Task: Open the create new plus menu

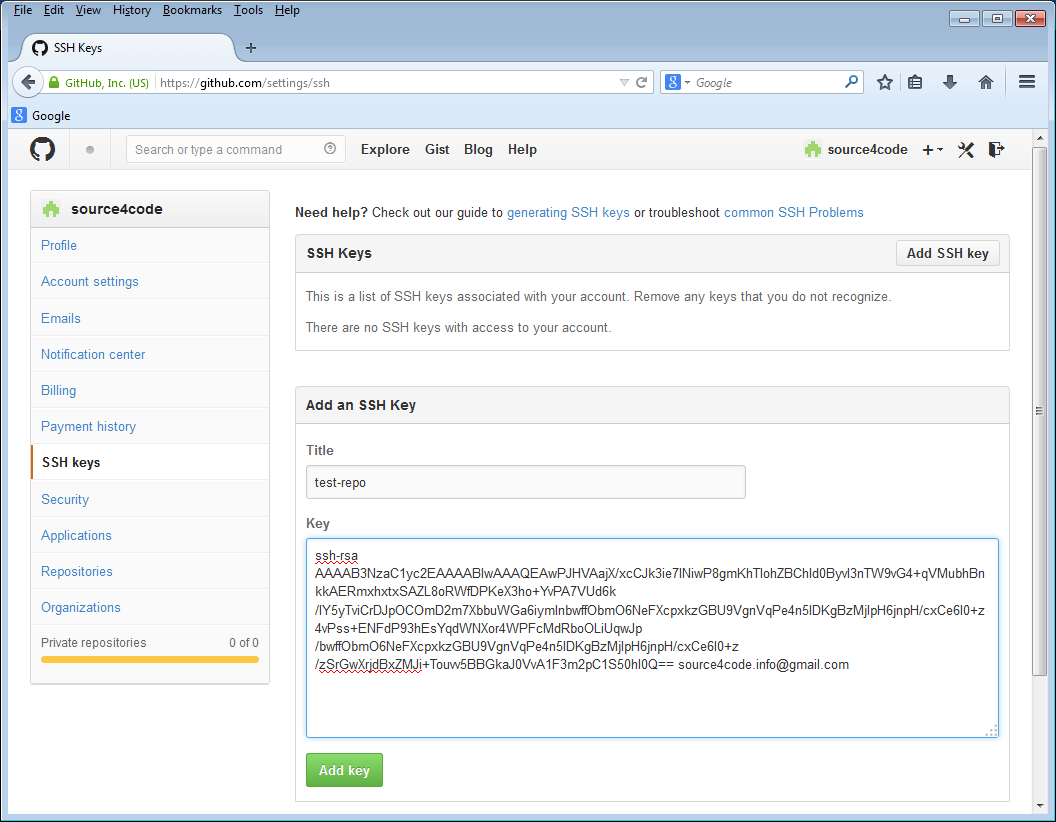Action: pyautogui.click(x=932, y=149)
